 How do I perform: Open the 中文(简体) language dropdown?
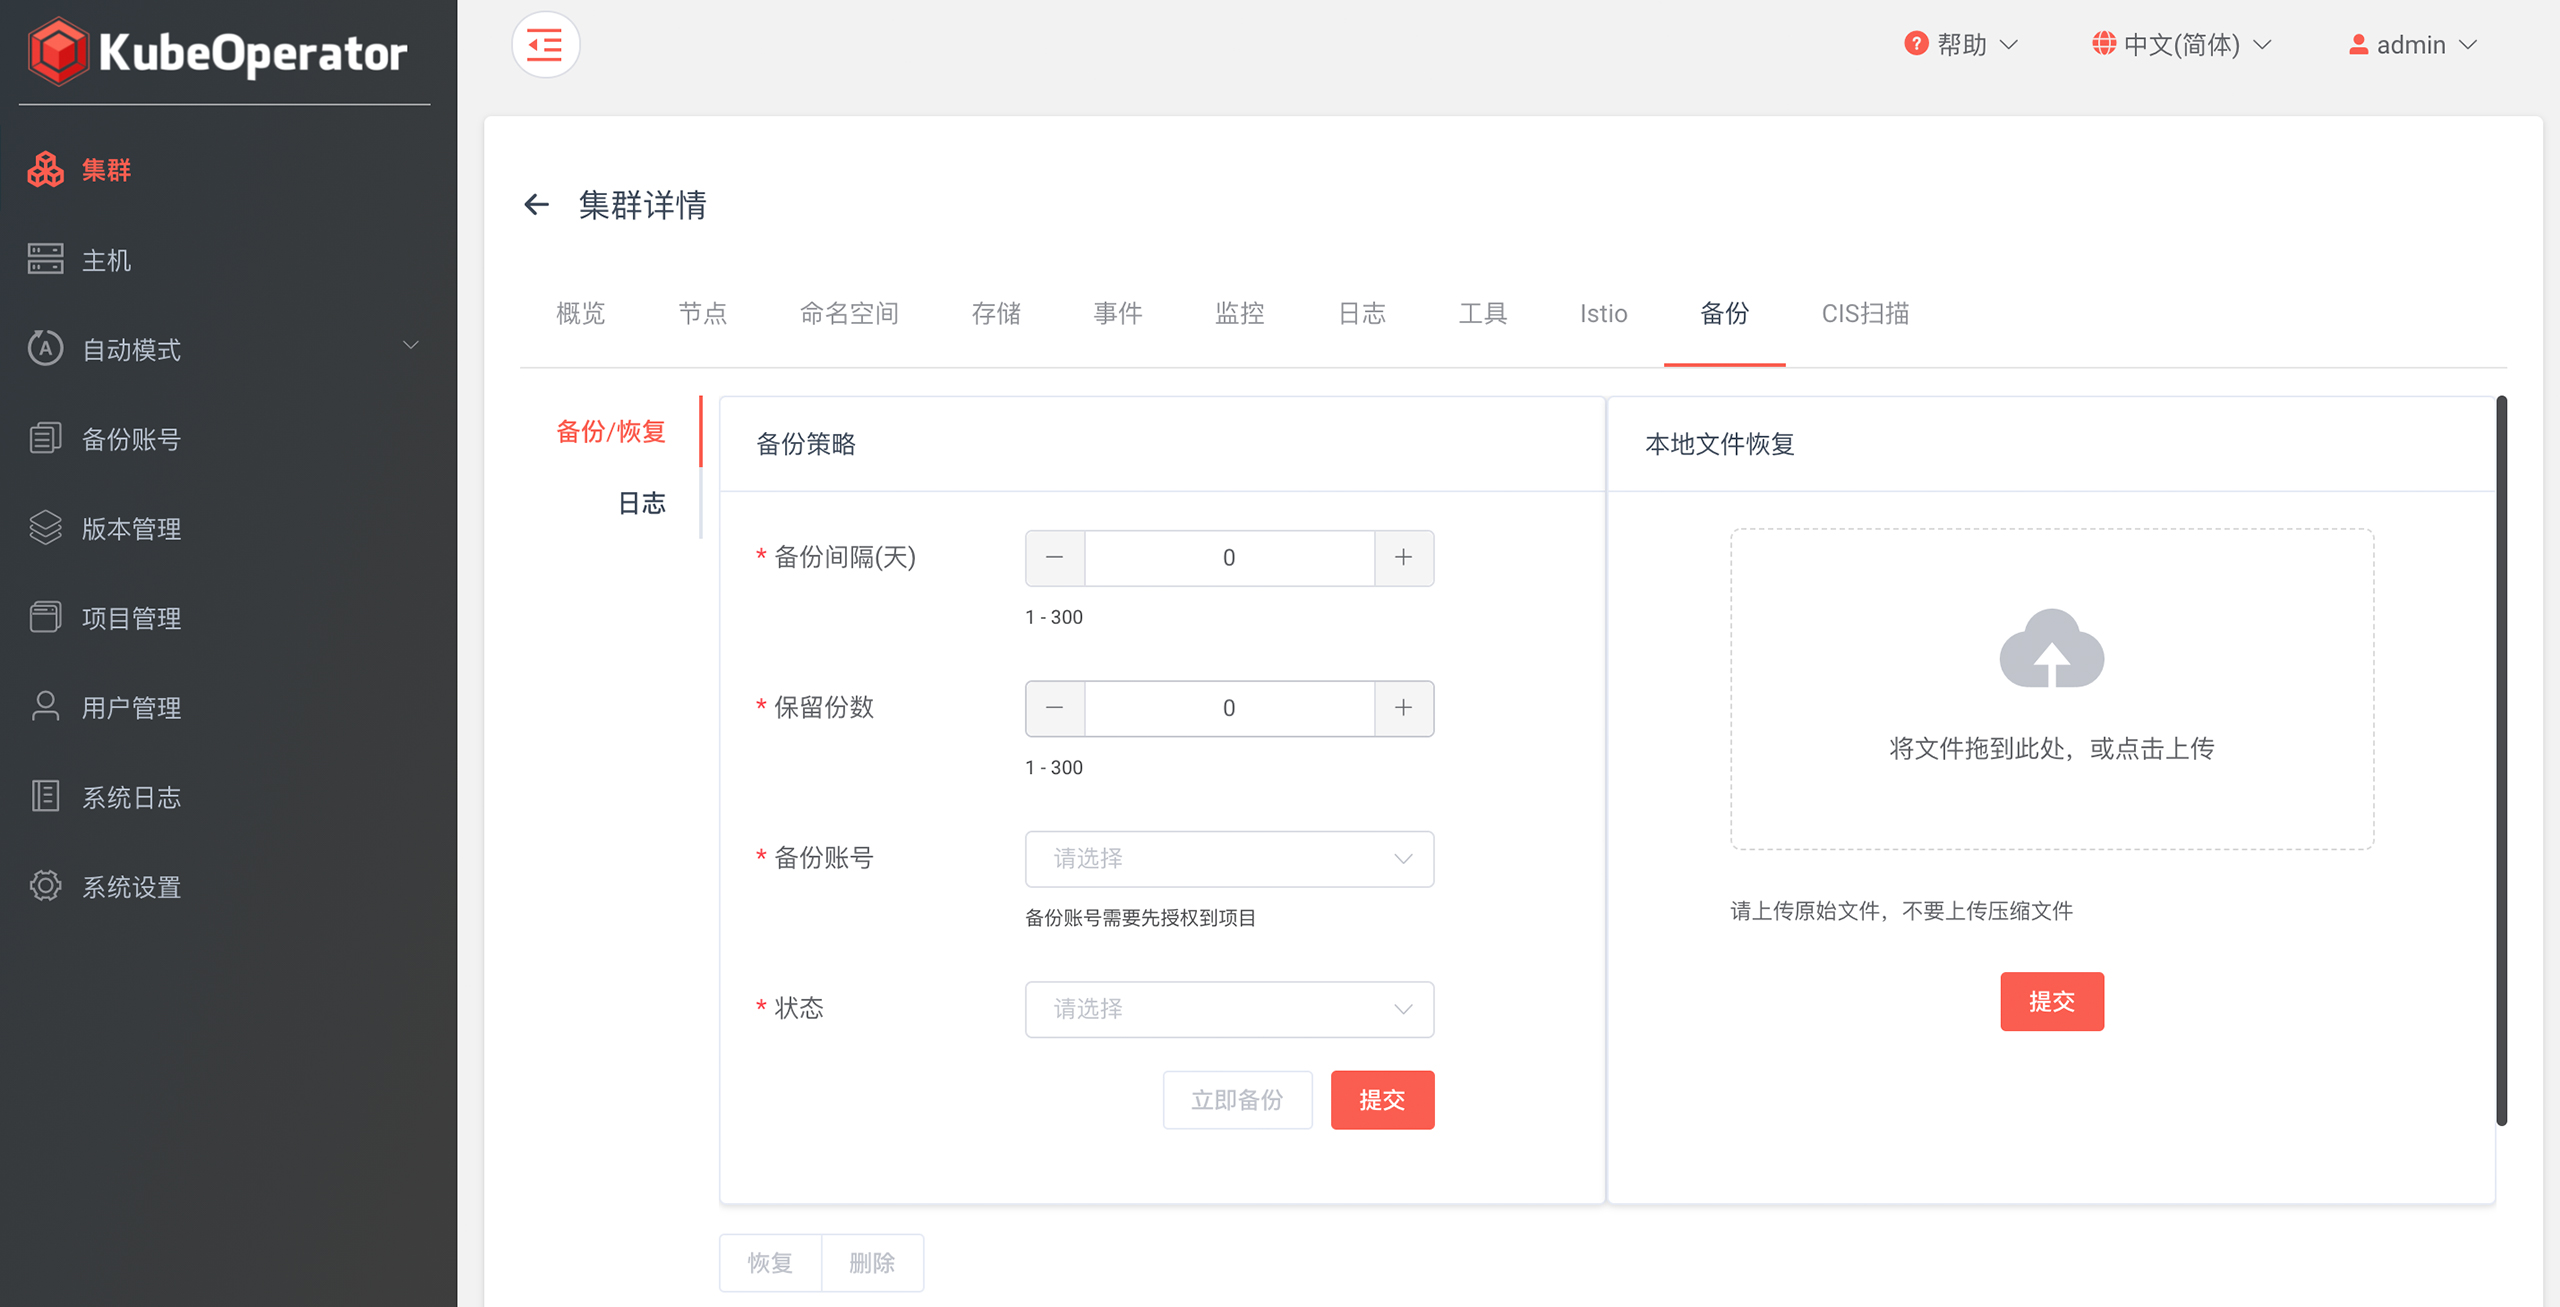[2182, 45]
